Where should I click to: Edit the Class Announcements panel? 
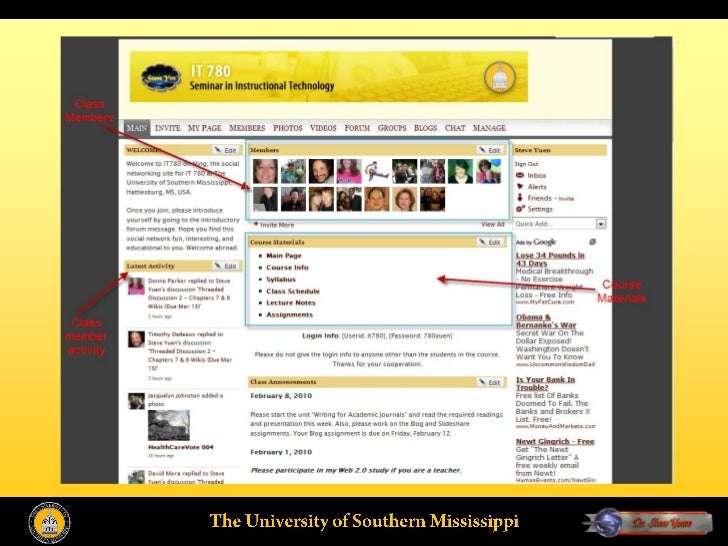pyautogui.click(x=490, y=382)
